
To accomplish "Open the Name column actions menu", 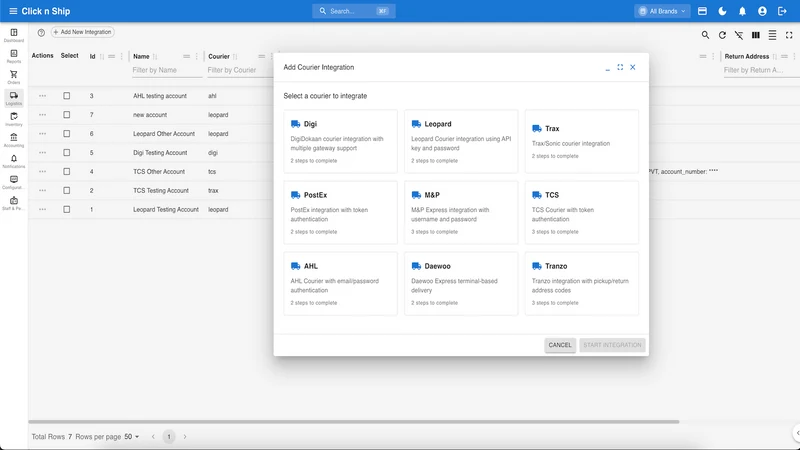I will 196,57.
